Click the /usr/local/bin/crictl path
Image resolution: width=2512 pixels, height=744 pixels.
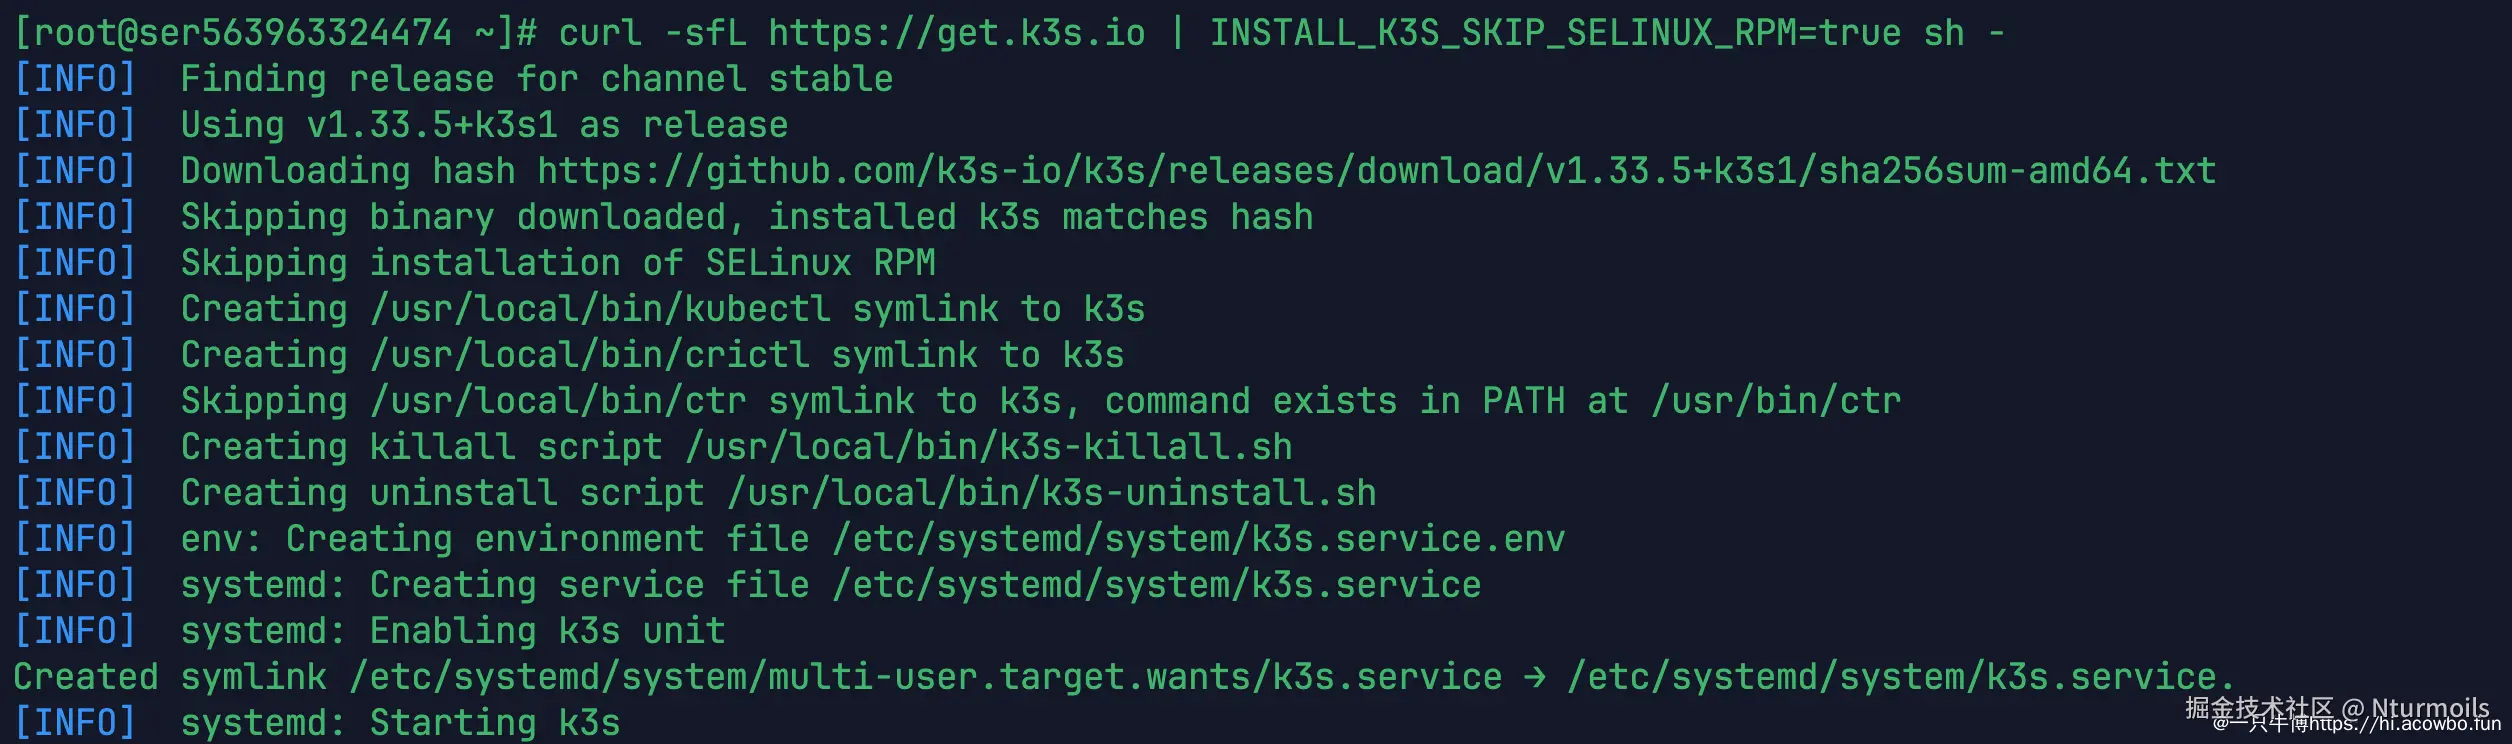coord(590,355)
